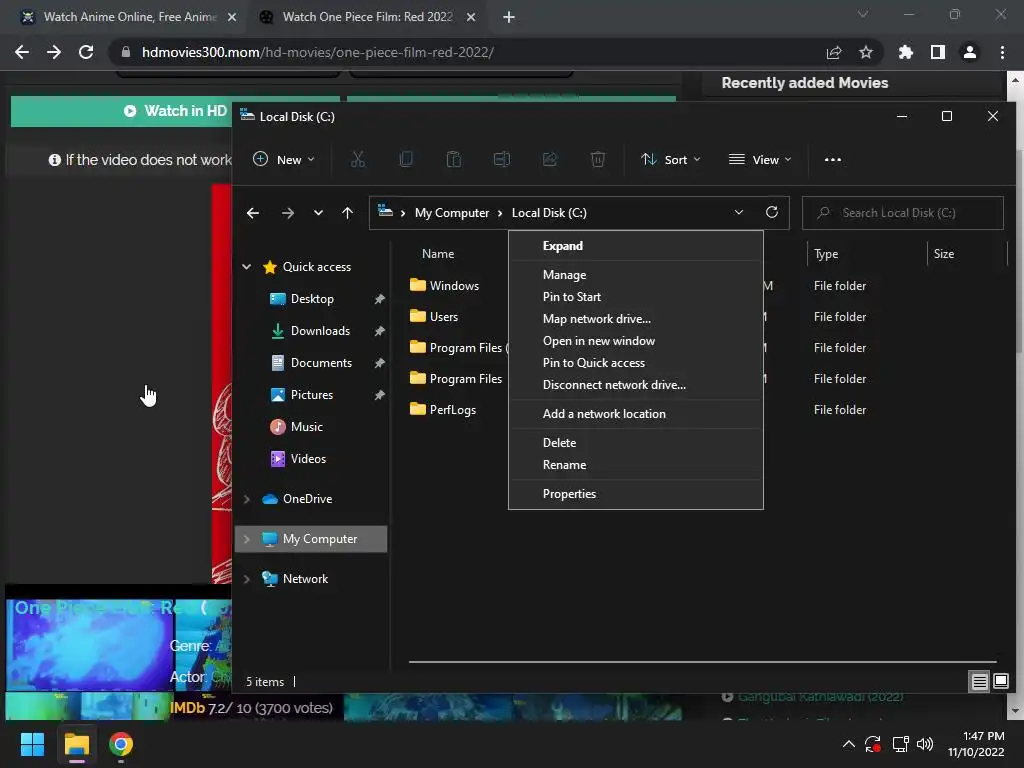Screen dimensions: 1024x768
Task: Select the Users folder
Action: [434, 317]
